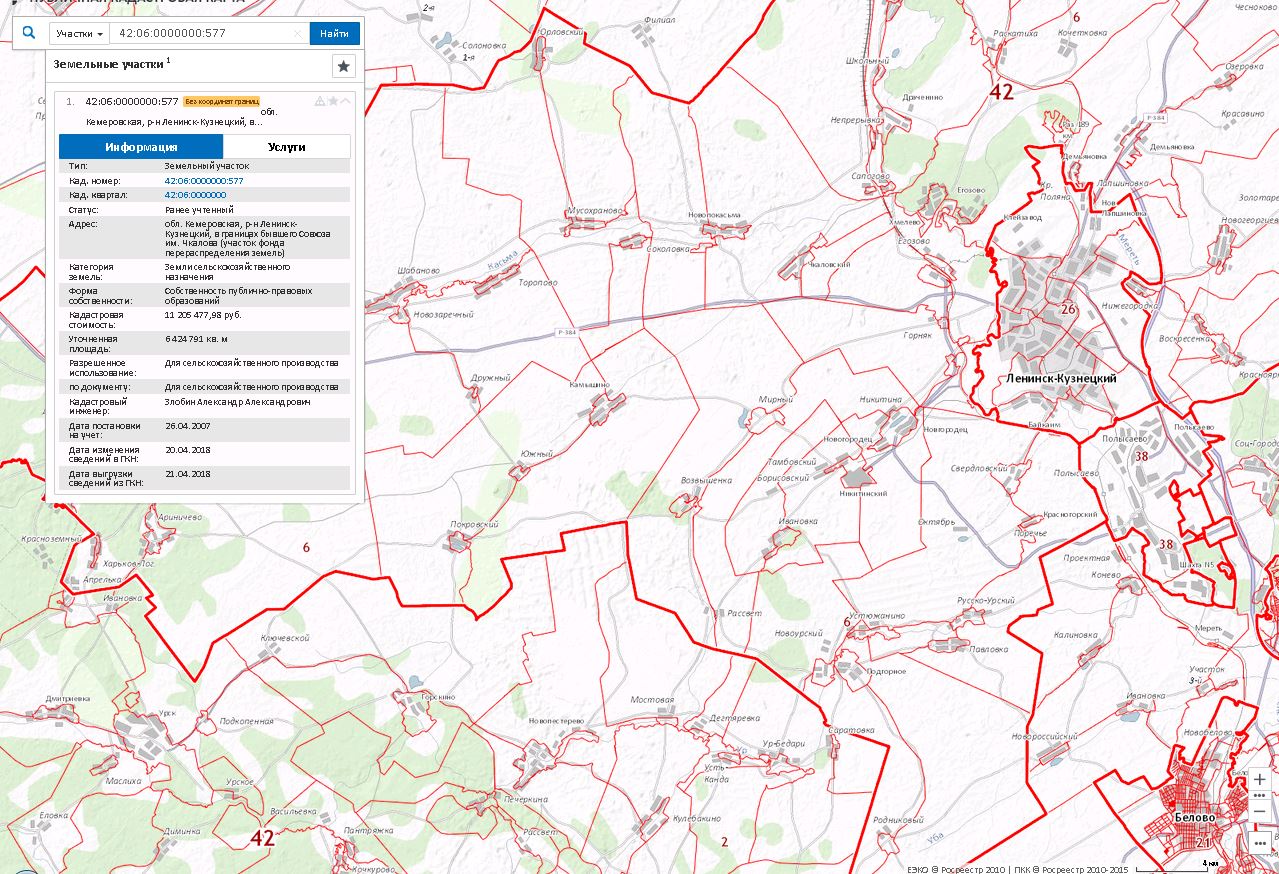Click the Новопокасьма village label on map
1279x874 pixels.
[x=714, y=216]
